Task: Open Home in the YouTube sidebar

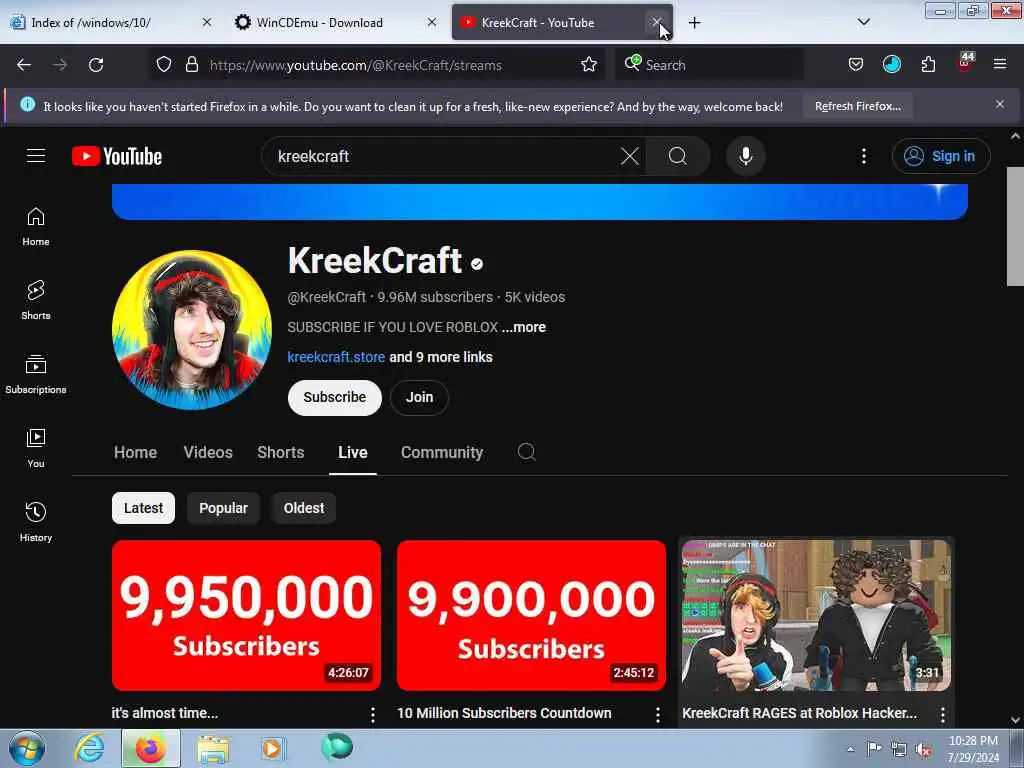Action: [x=36, y=227]
